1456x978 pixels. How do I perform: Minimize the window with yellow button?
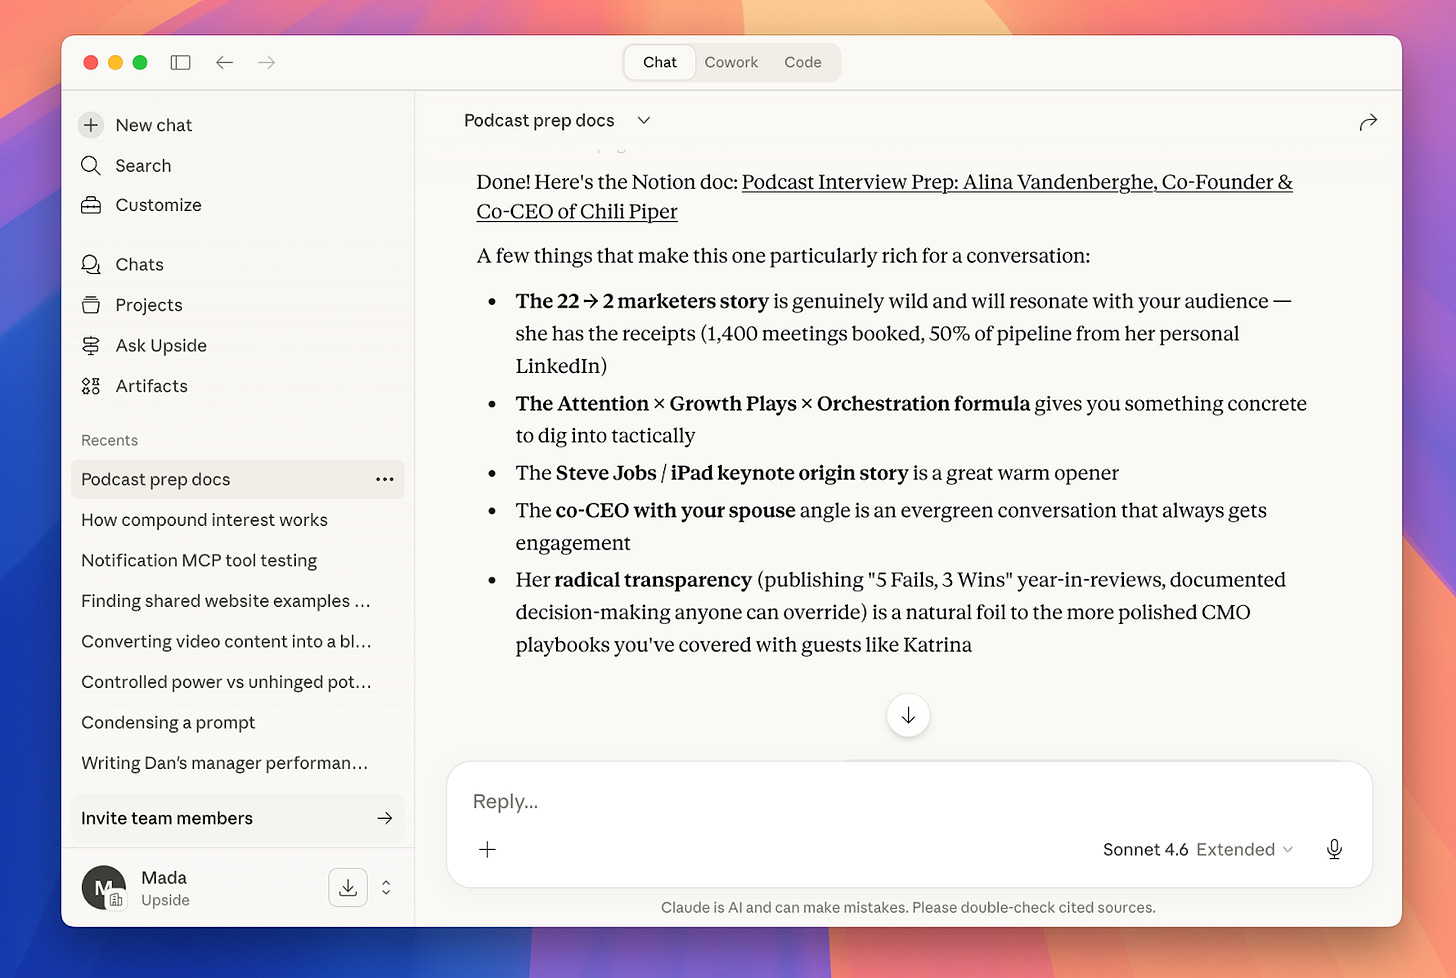(x=115, y=62)
